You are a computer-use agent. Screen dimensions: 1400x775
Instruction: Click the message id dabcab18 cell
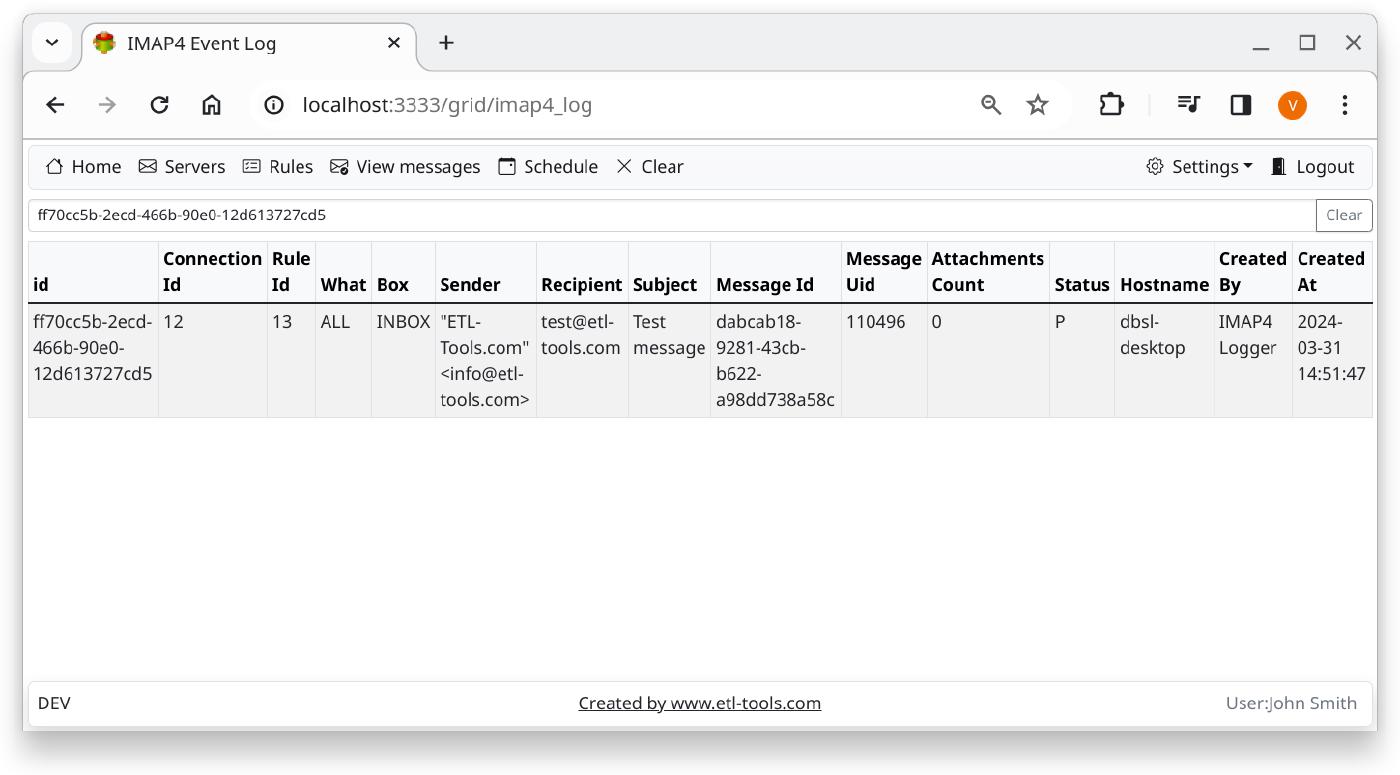click(775, 361)
